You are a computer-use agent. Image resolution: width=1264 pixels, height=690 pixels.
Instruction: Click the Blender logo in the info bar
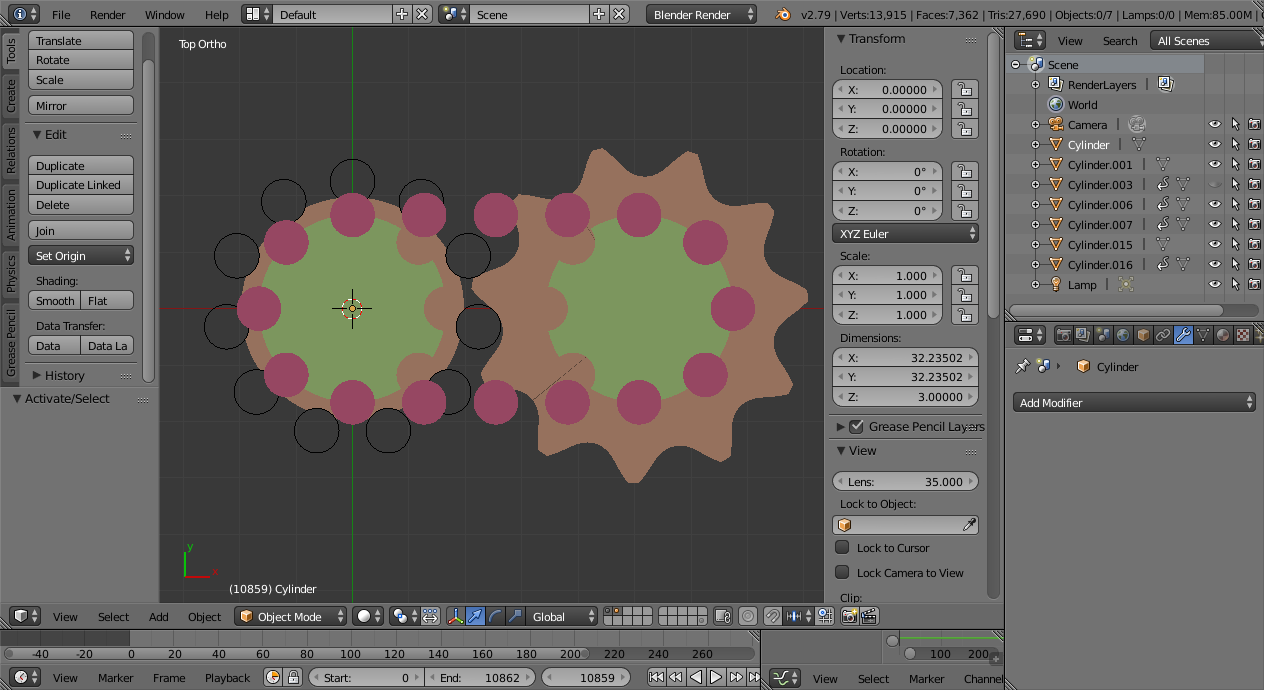pos(782,14)
